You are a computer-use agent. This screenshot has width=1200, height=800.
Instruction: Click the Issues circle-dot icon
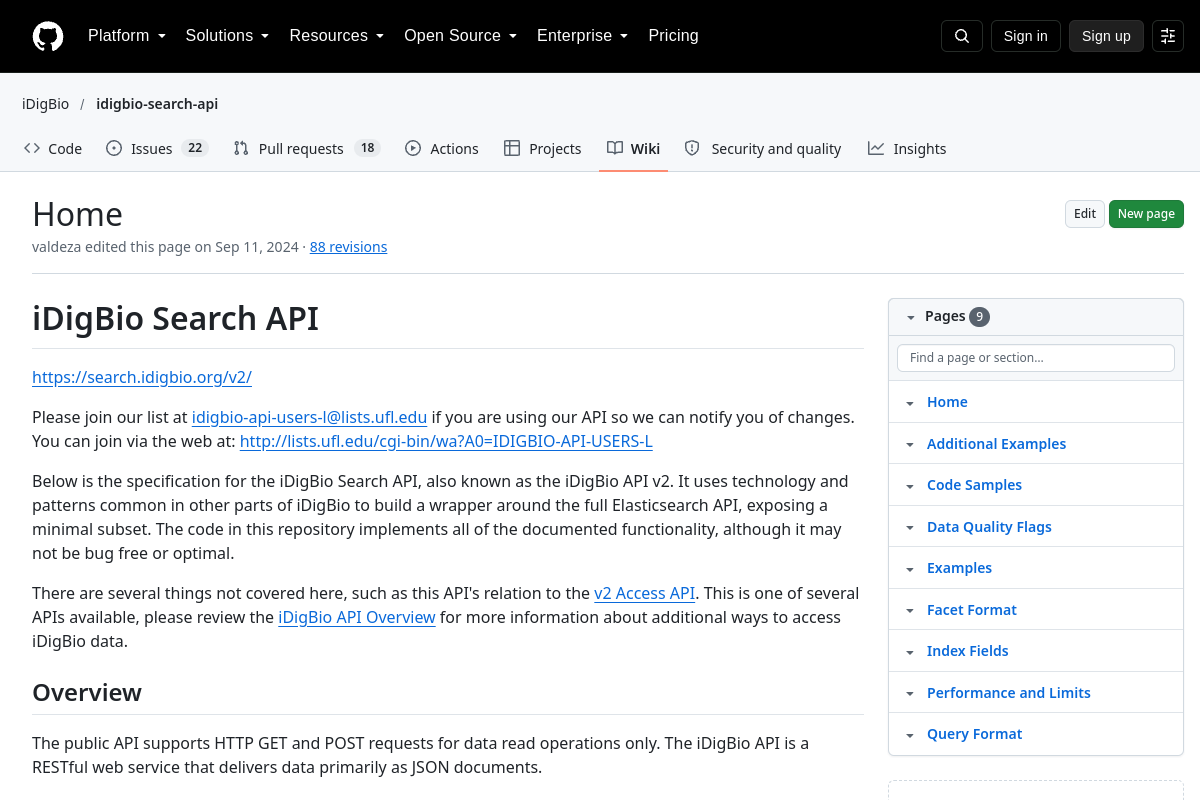114,148
